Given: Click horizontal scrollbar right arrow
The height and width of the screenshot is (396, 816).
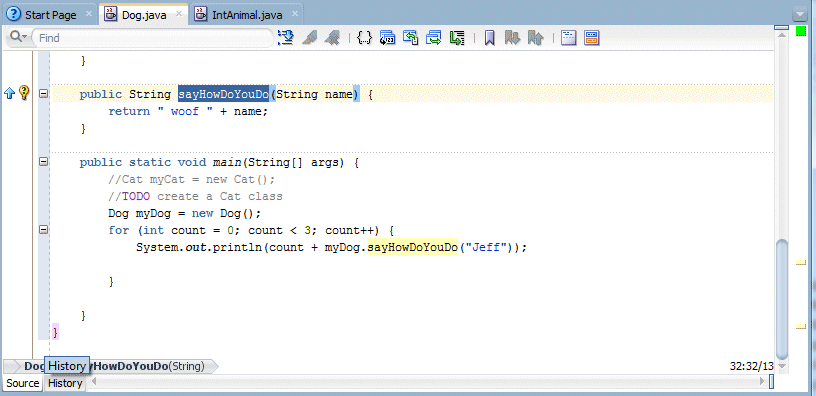Looking at the screenshot, I should pyautogui.click(x=762, y=381).
